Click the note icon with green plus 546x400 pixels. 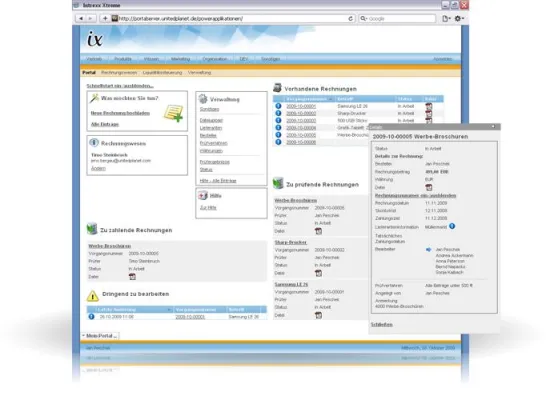tap(173, 113)
